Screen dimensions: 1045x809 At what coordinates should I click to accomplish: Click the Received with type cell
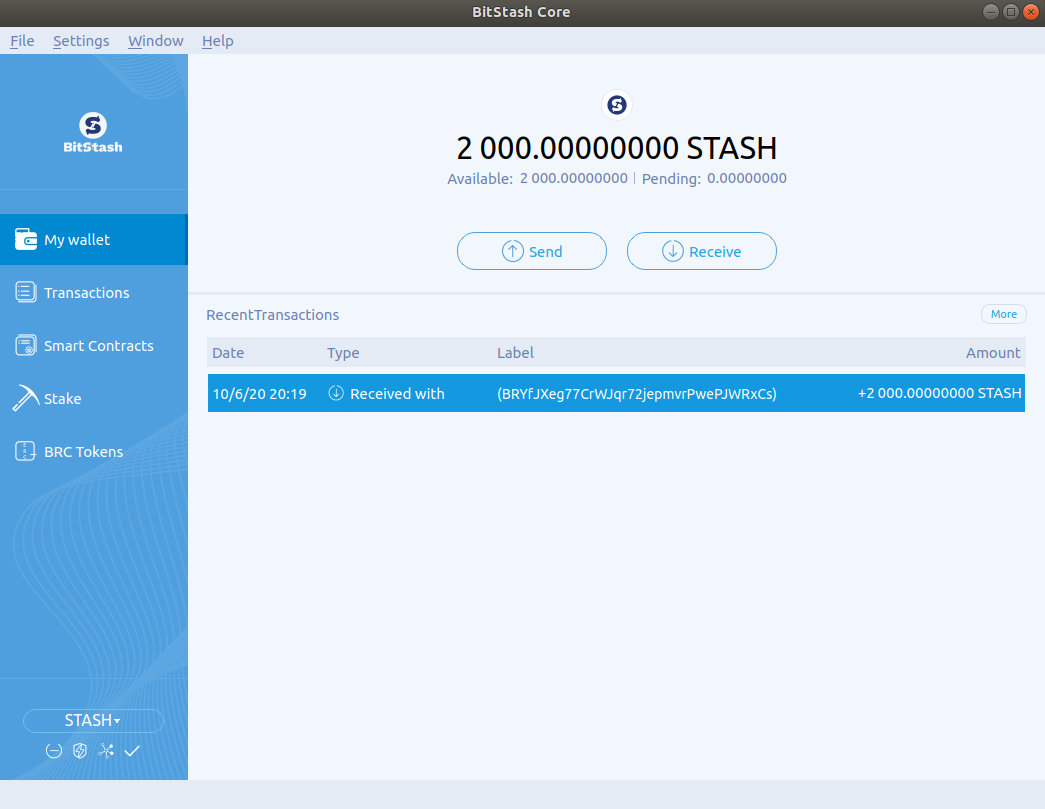tap(387, 394)
